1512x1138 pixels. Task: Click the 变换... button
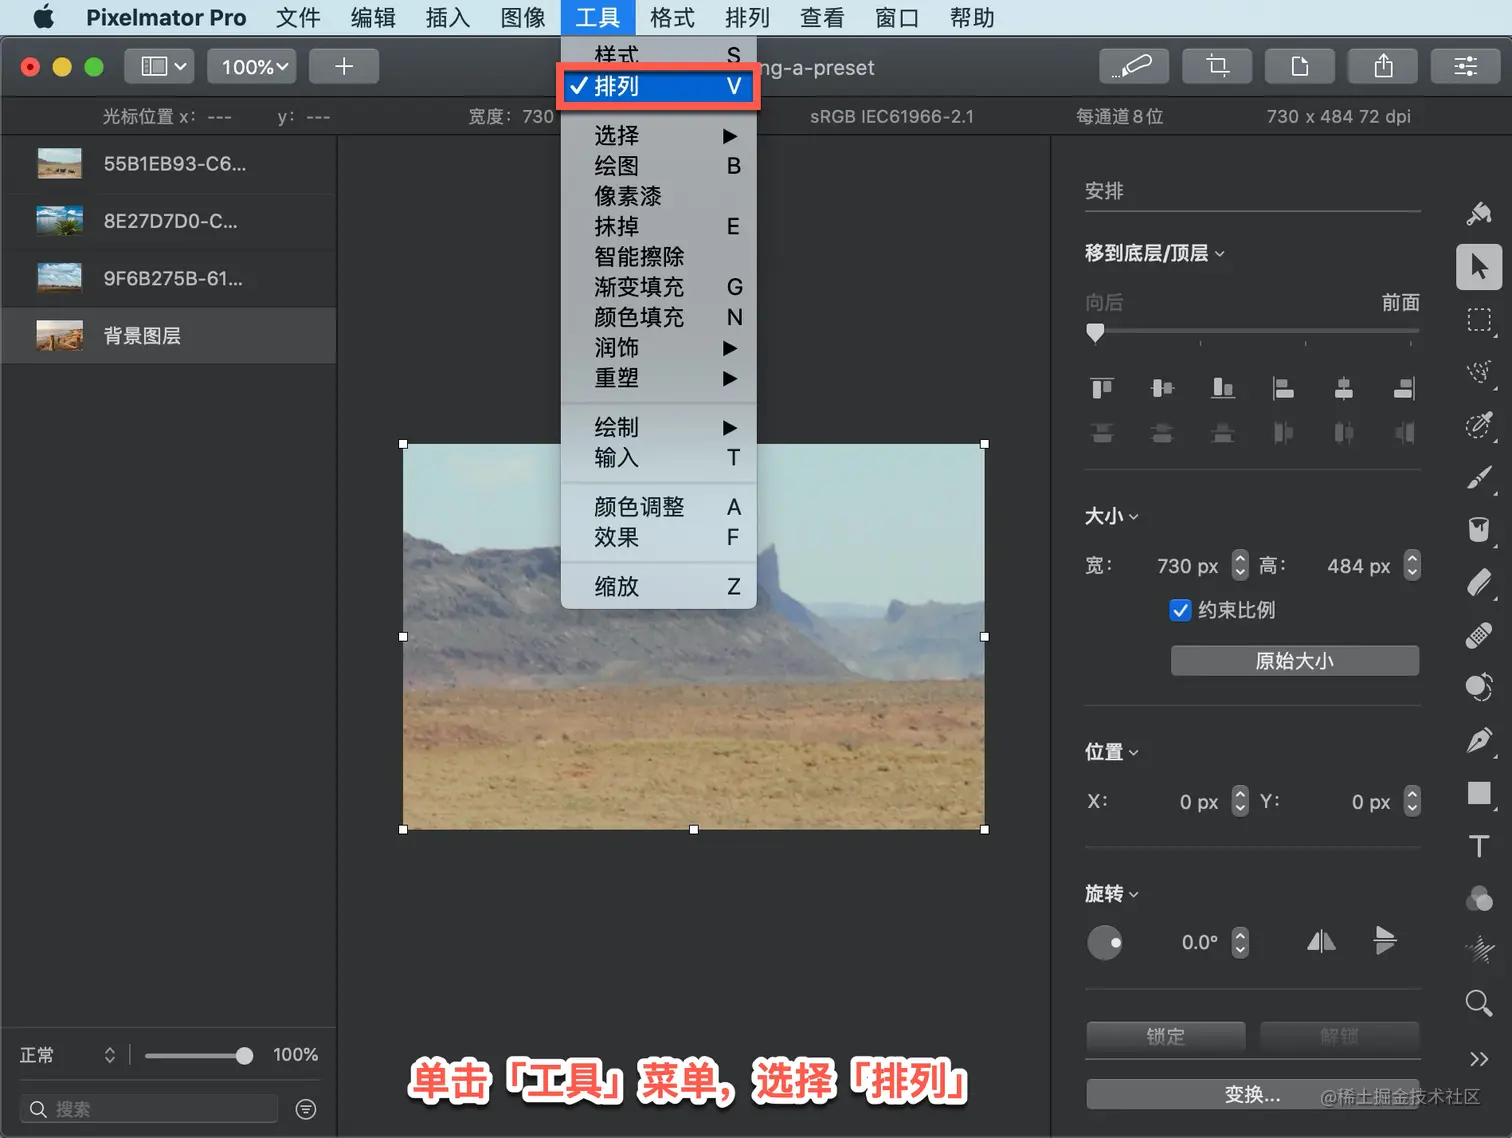tap(1252, 1094)
